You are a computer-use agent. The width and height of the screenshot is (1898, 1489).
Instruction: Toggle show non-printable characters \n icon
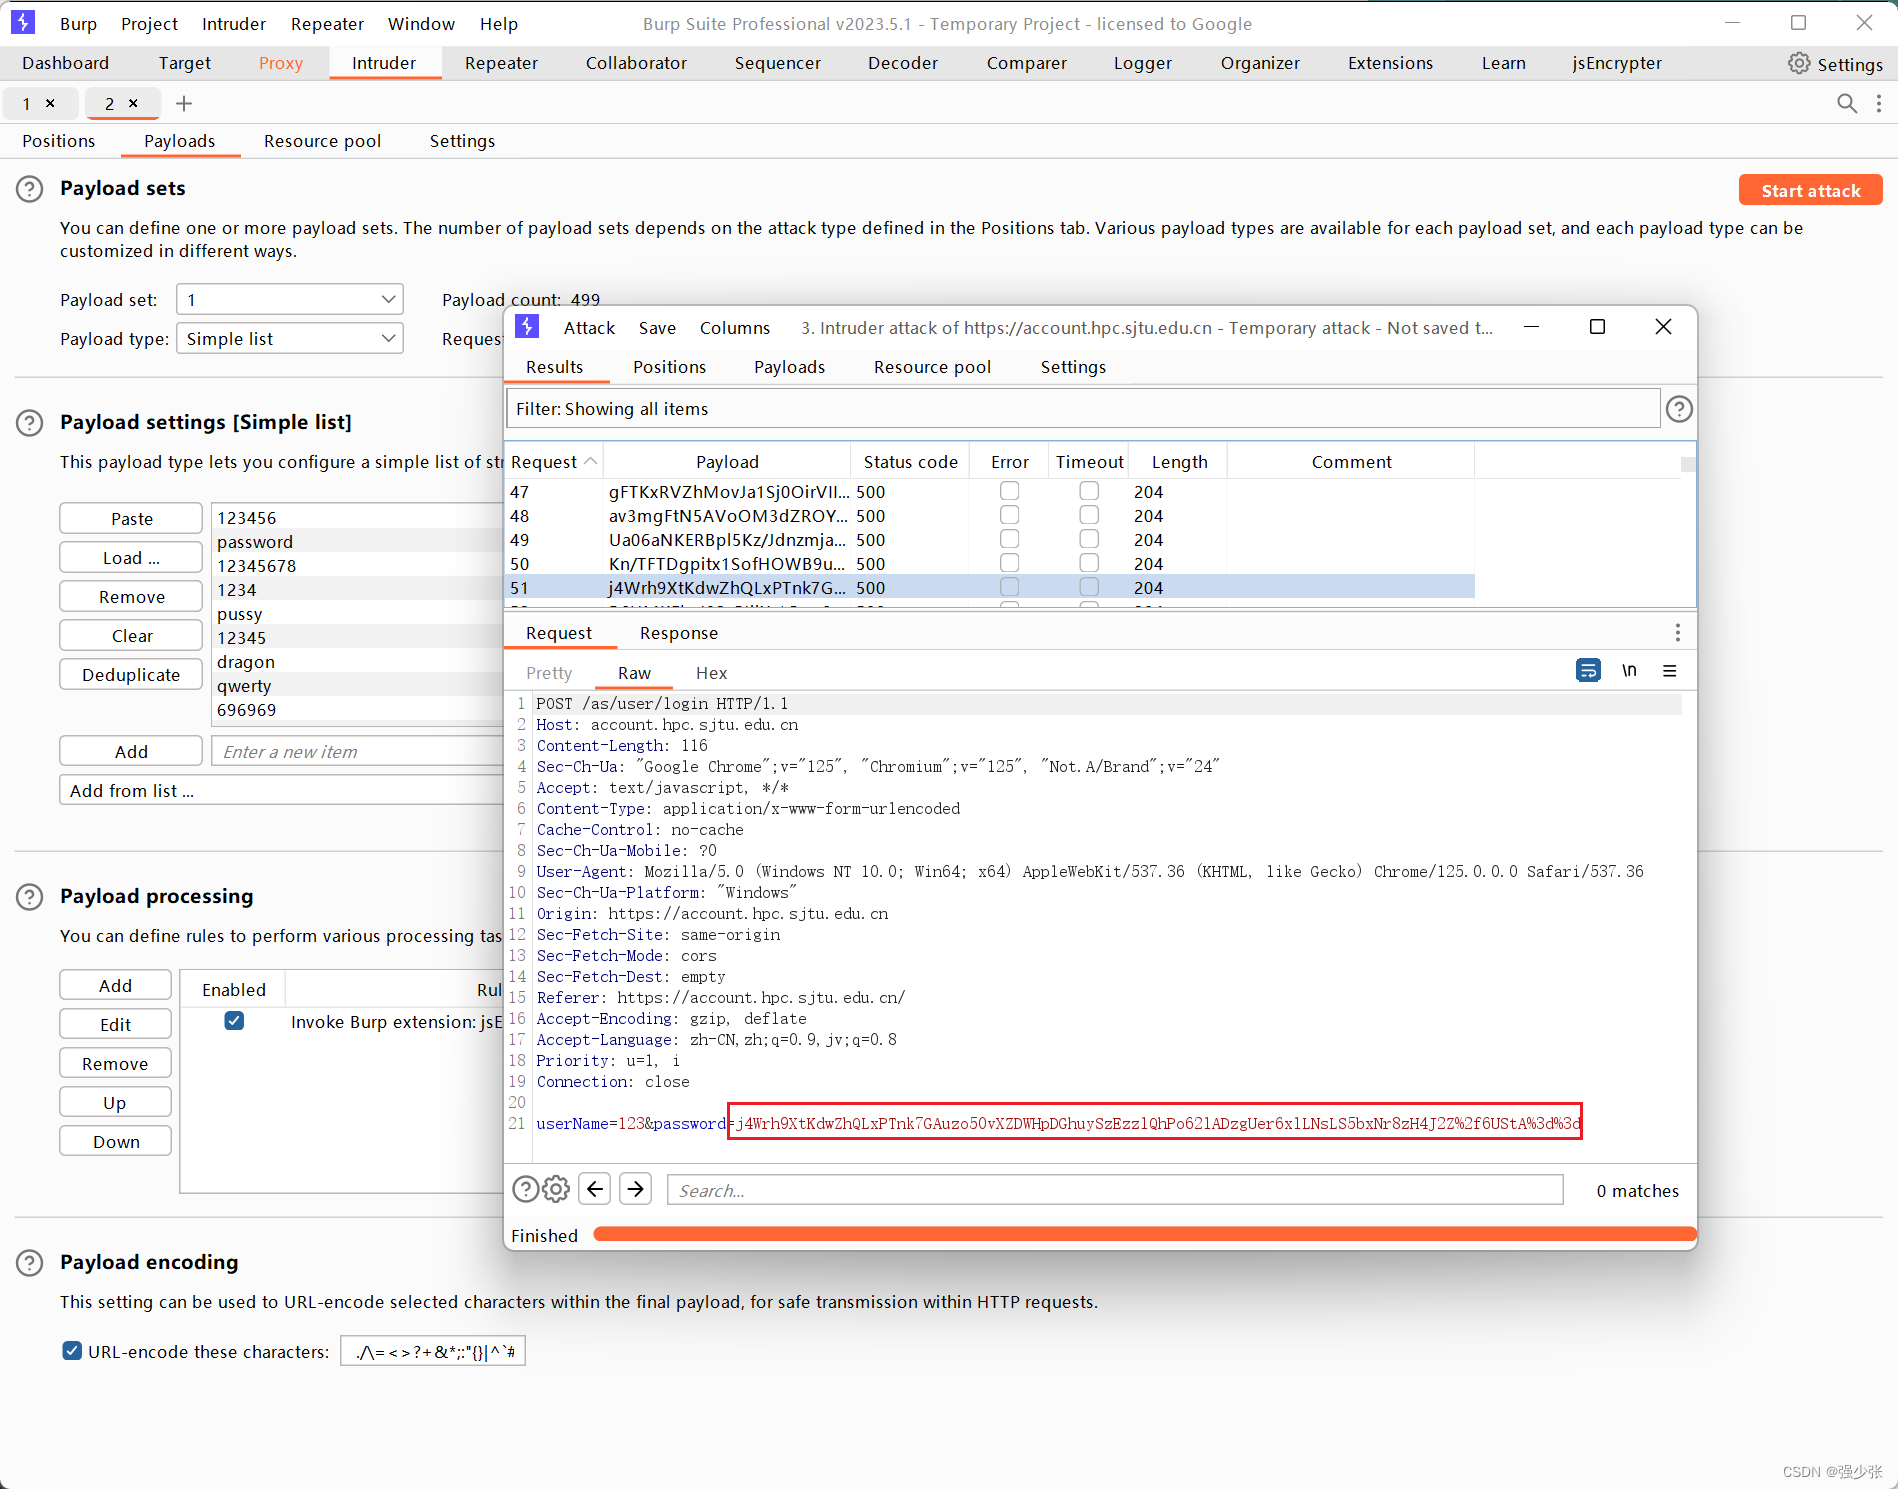coord(1629,670)
